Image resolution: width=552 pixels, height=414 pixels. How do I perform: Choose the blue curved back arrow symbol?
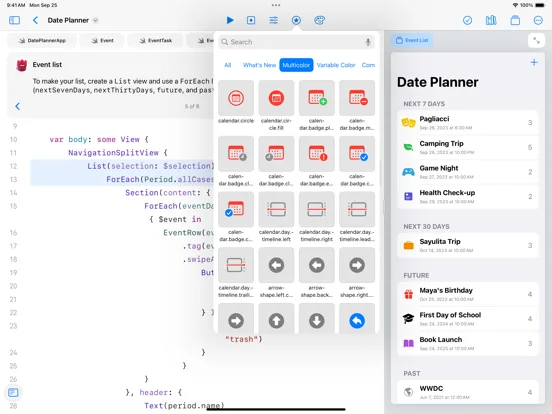[x=357, y=319]
